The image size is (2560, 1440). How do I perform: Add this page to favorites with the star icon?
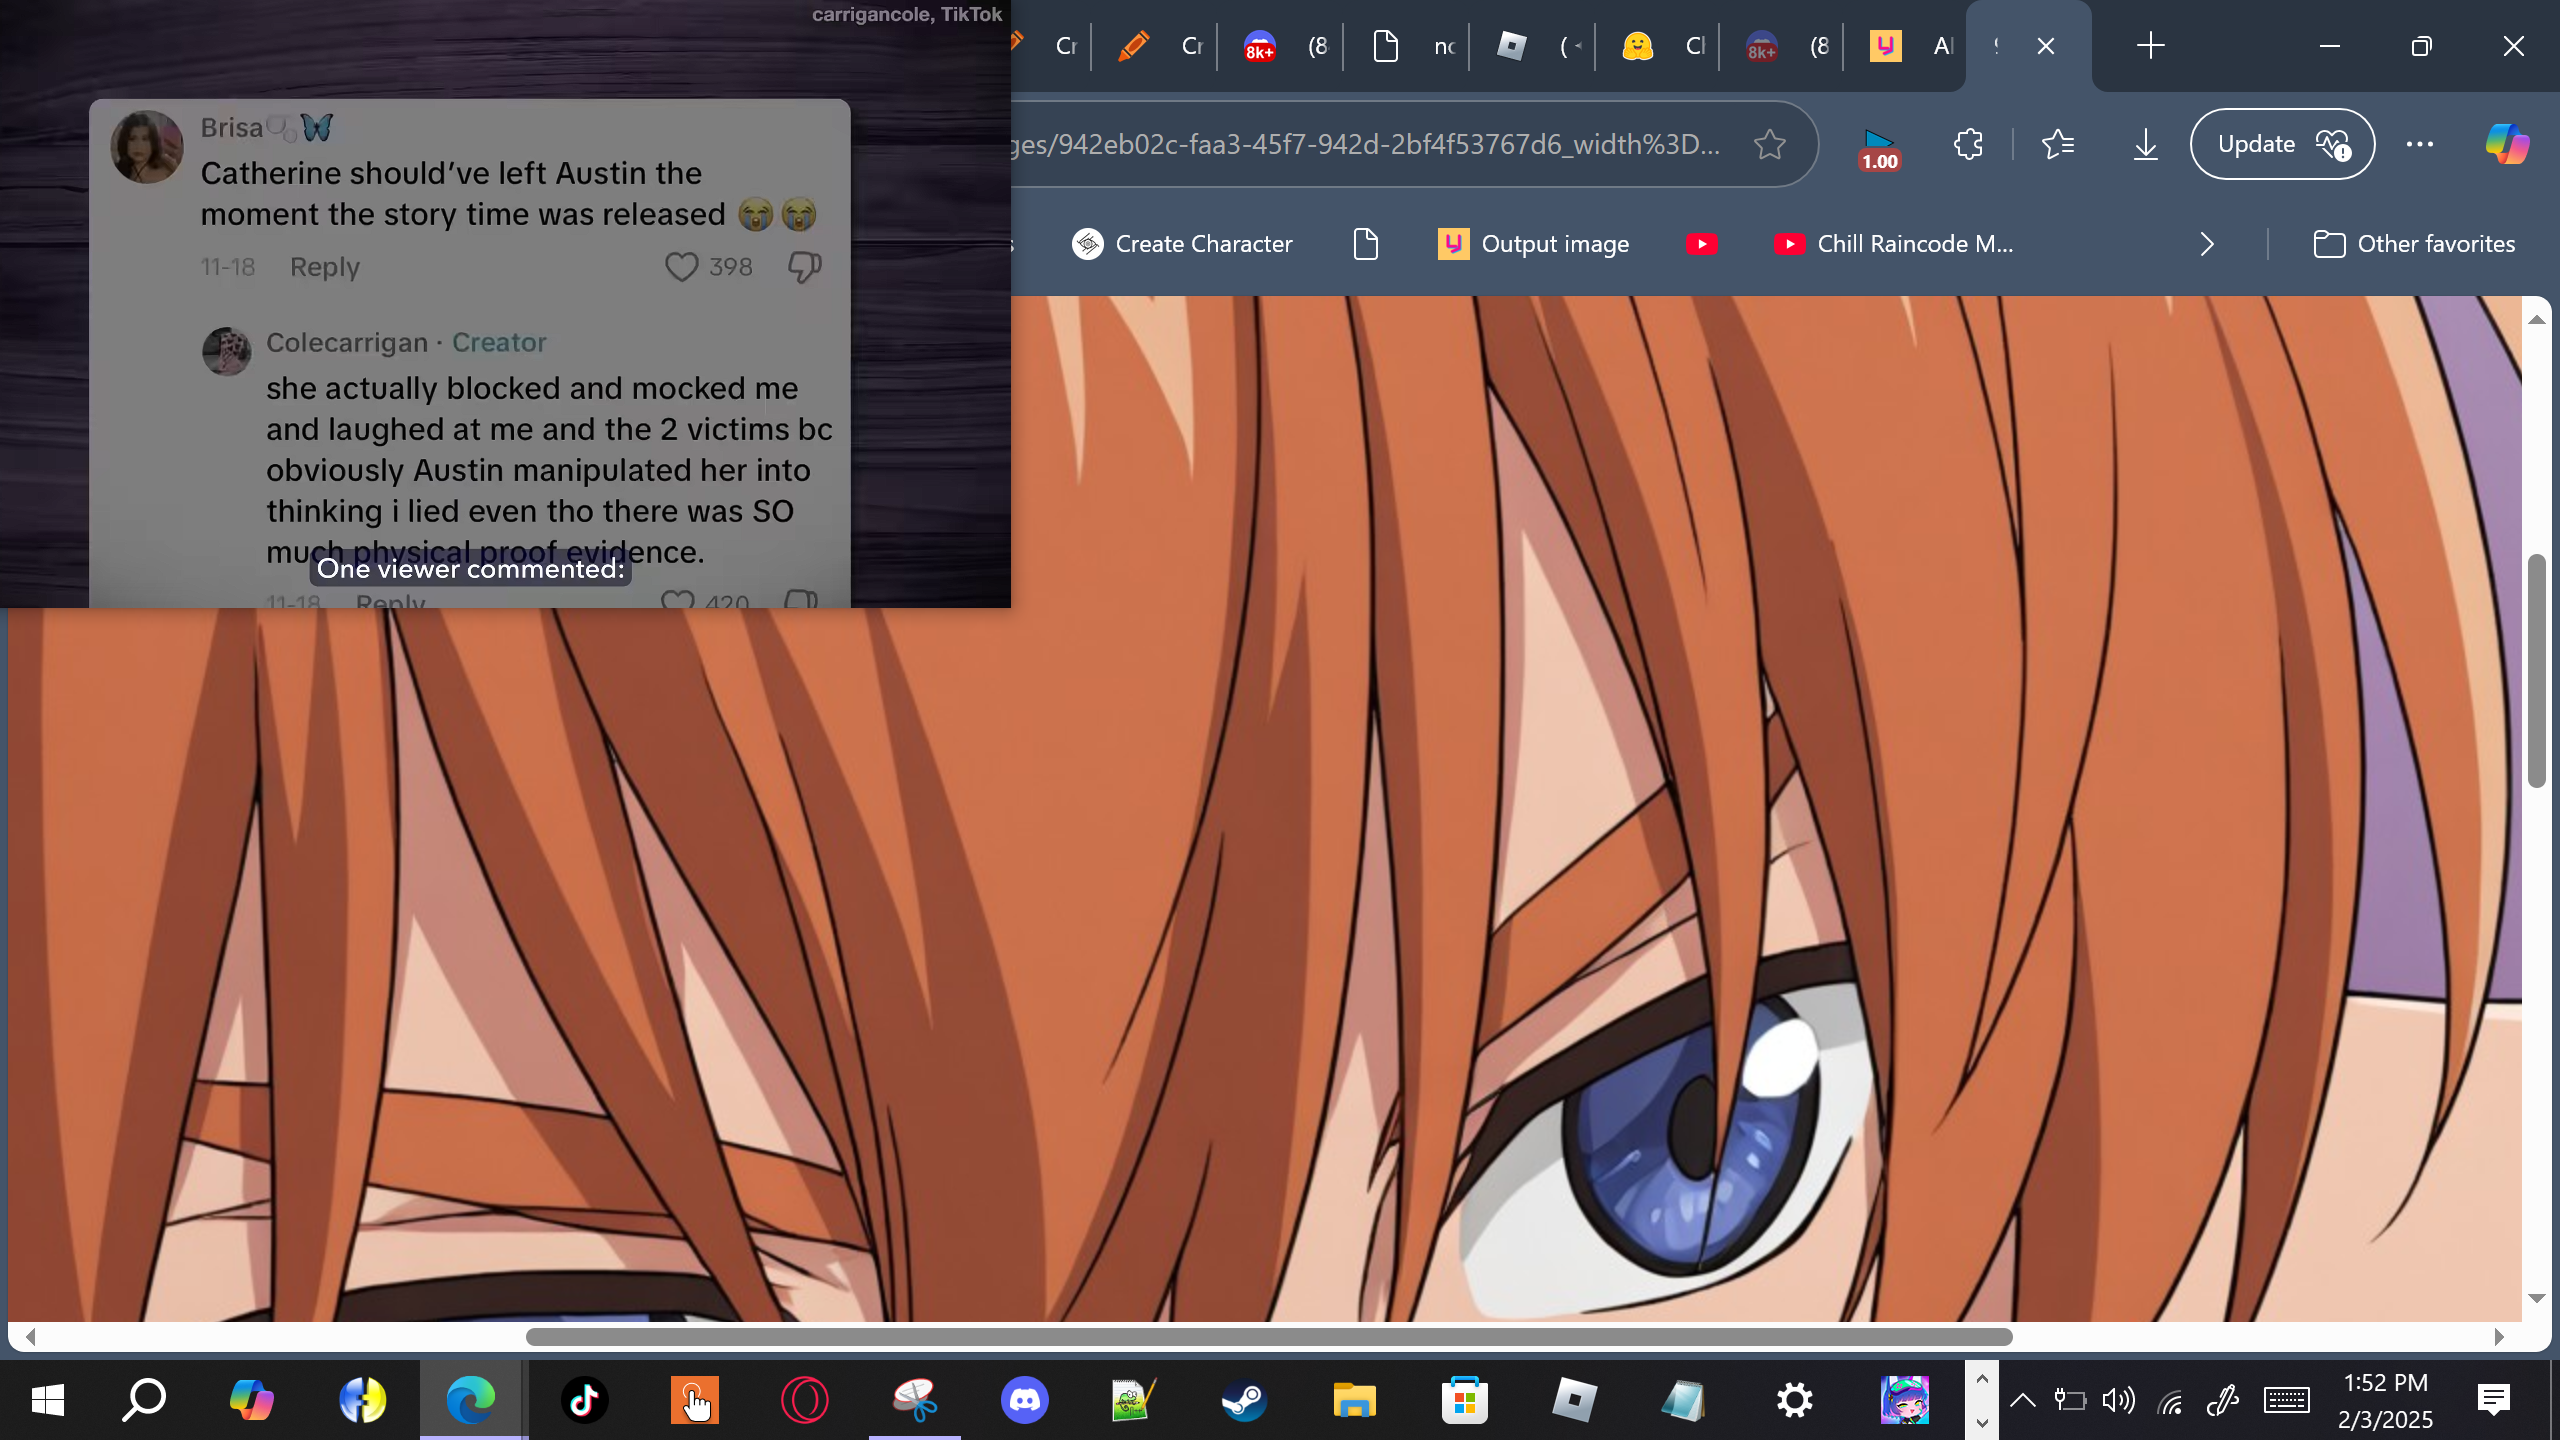pyautogui.click(x=1770, y=144)
